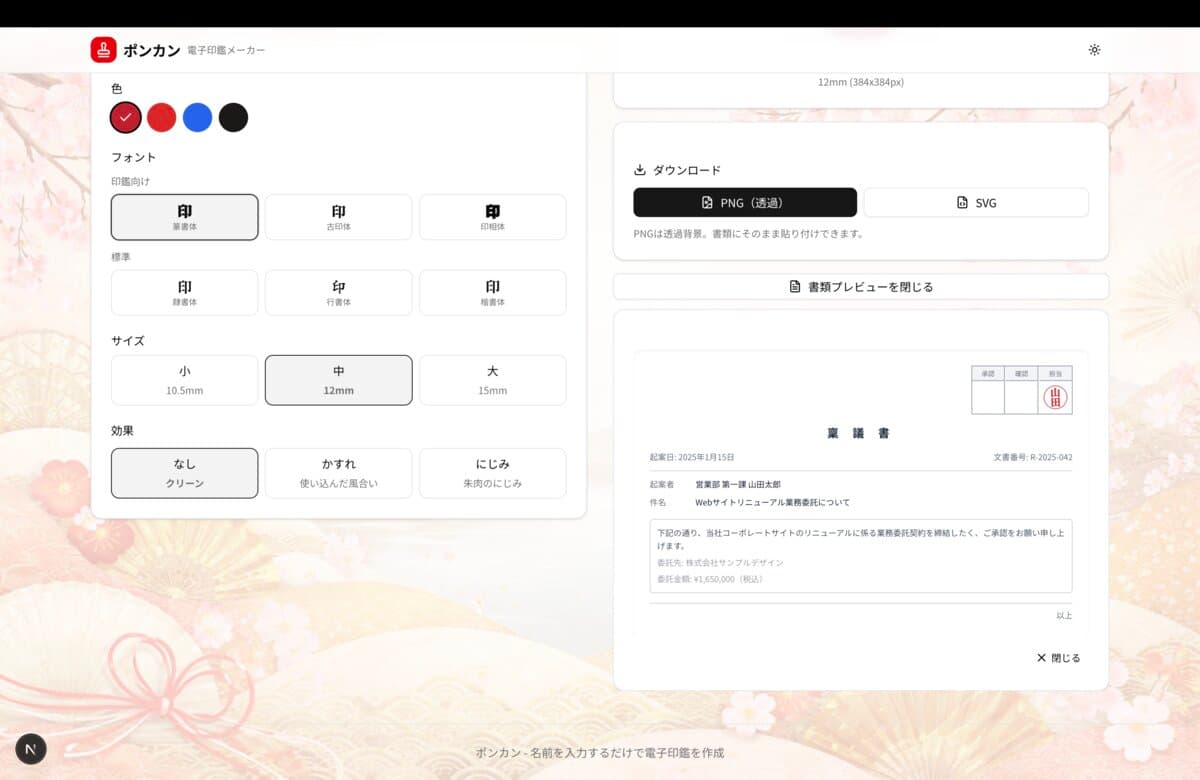
Task: Choose the 古印体 font style
Action: 338,217
